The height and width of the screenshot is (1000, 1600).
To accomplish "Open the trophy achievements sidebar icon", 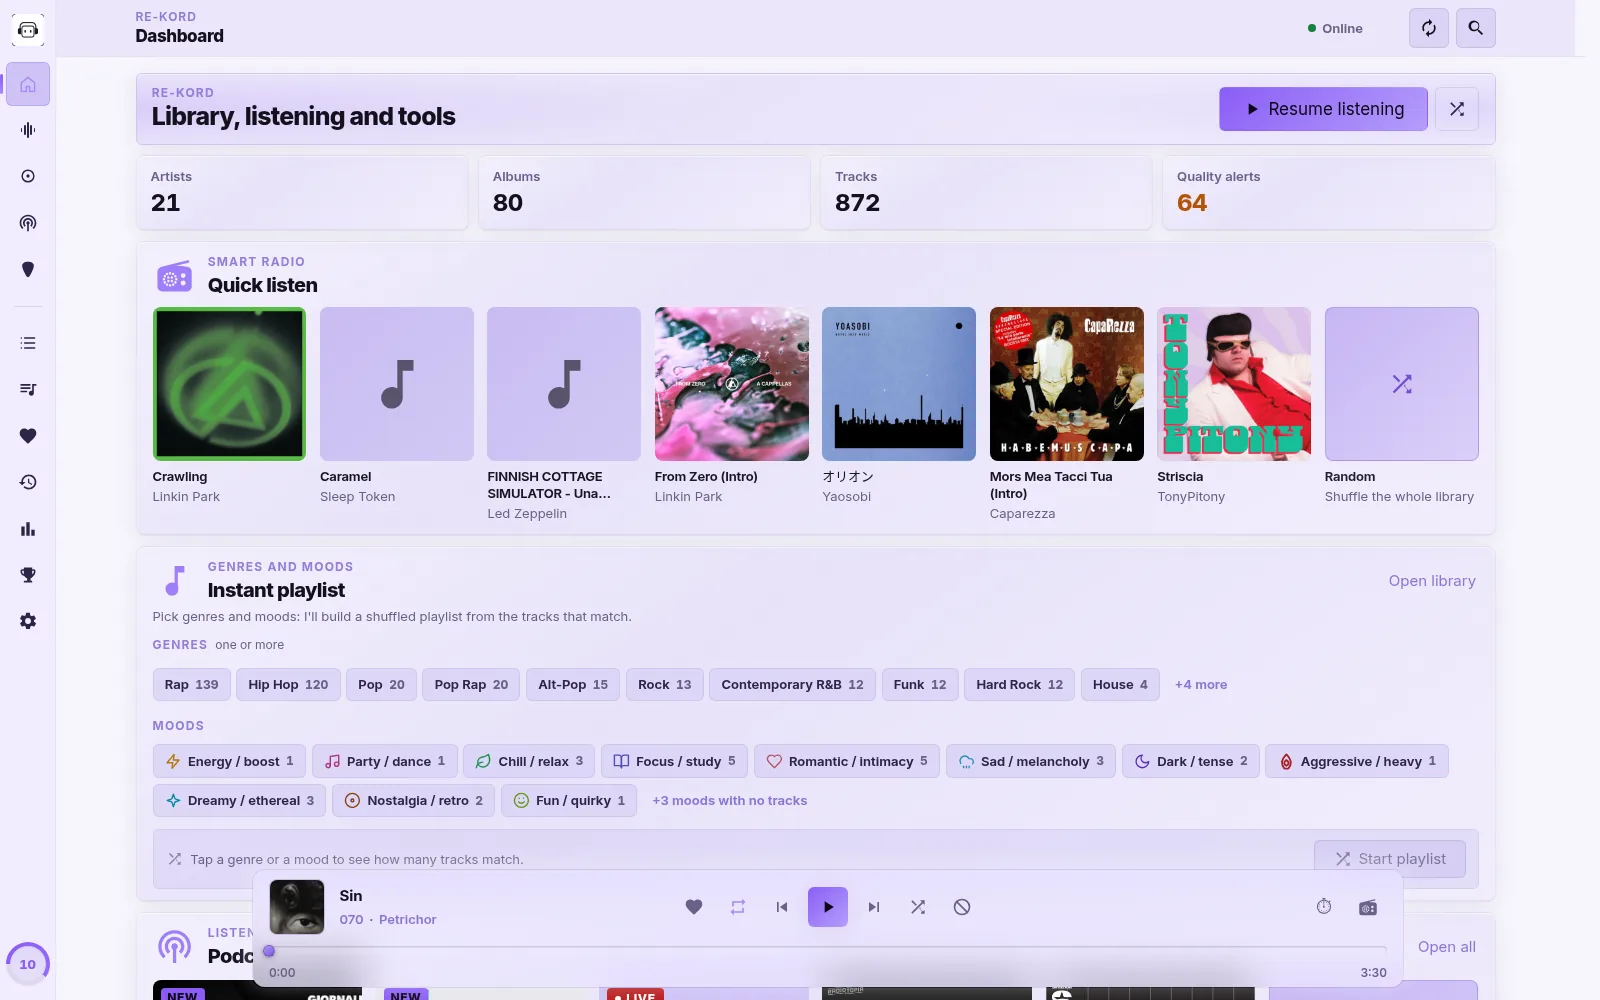I will point(28,575).
